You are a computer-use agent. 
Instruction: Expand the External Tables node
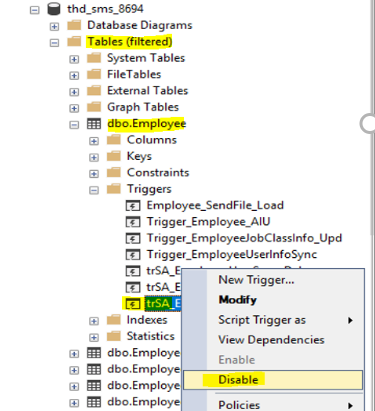74,92
